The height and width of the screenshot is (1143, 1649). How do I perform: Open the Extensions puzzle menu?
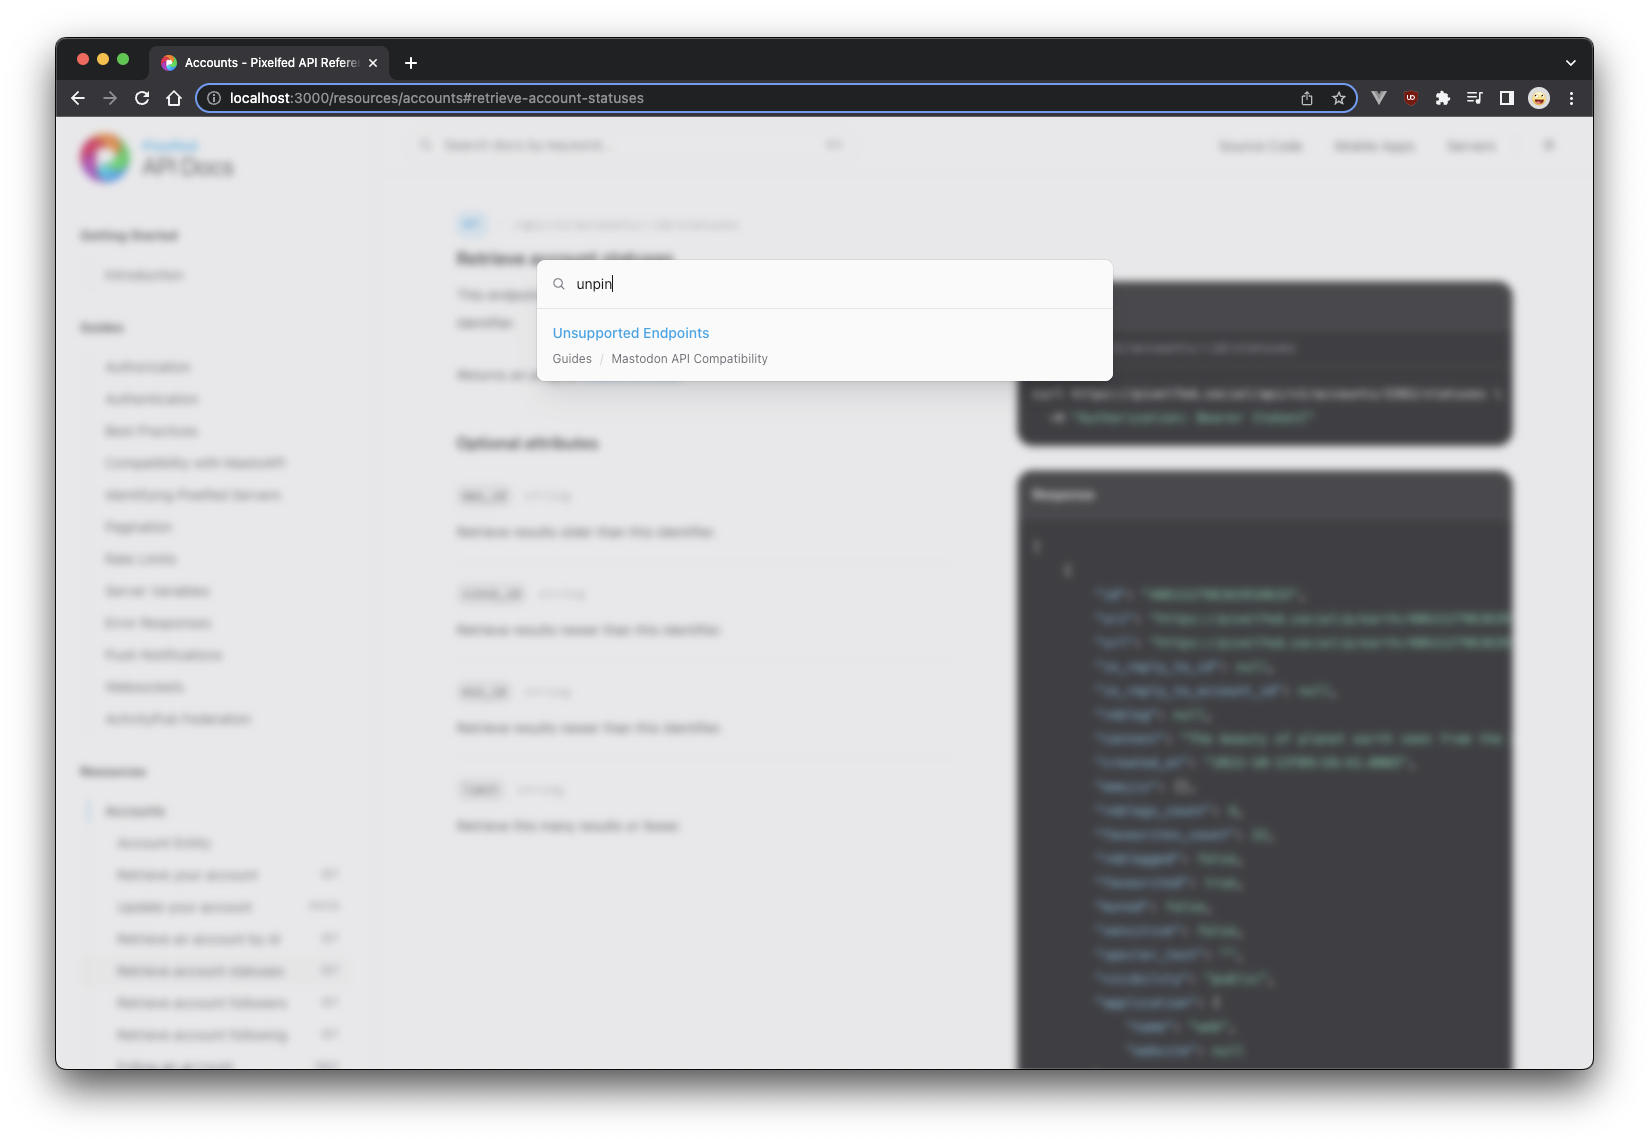coord(1443,98)
